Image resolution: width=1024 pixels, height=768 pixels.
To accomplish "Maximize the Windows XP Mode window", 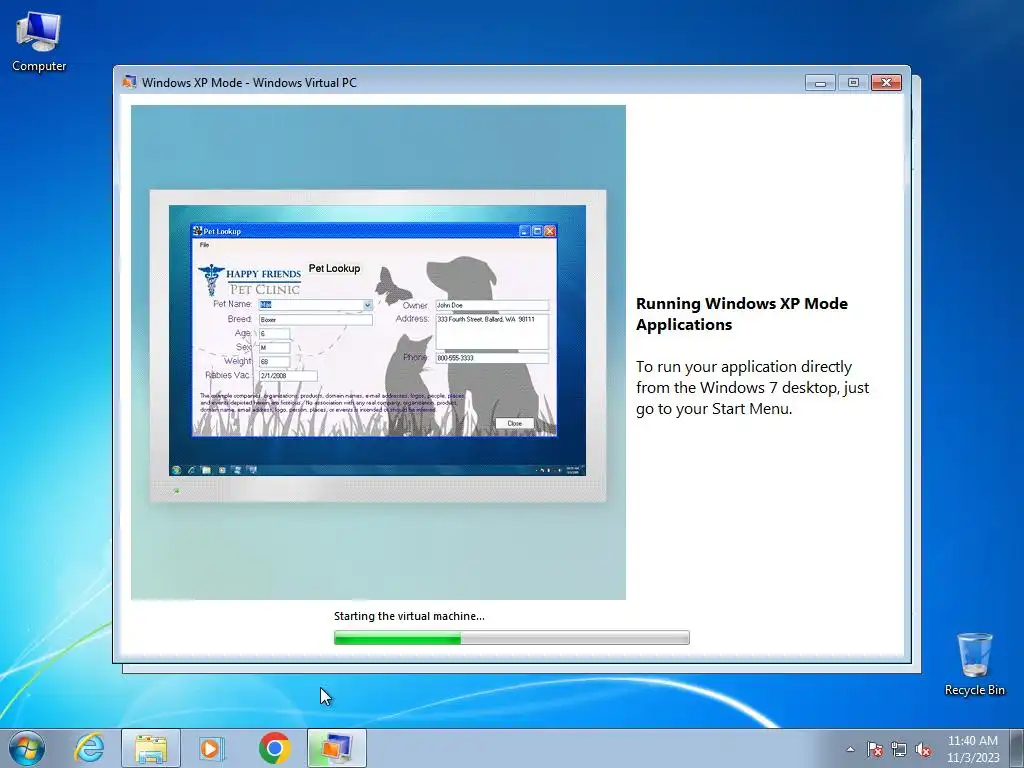I will [853, 82].
